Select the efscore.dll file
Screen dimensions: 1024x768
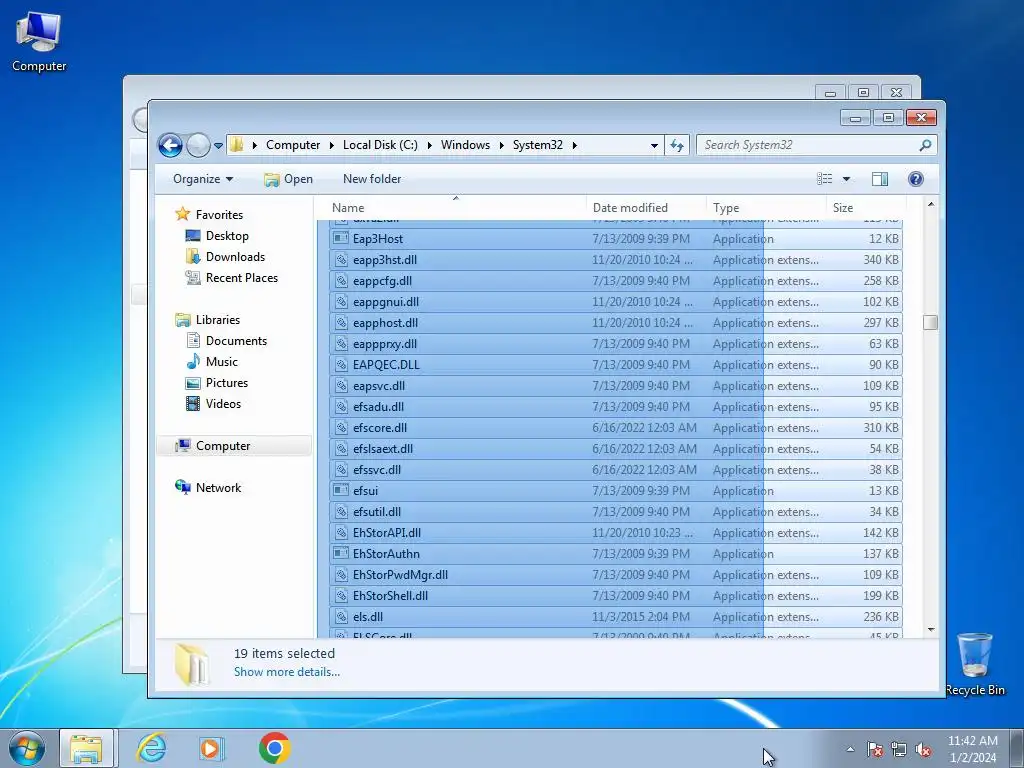(x=616, y=428)
